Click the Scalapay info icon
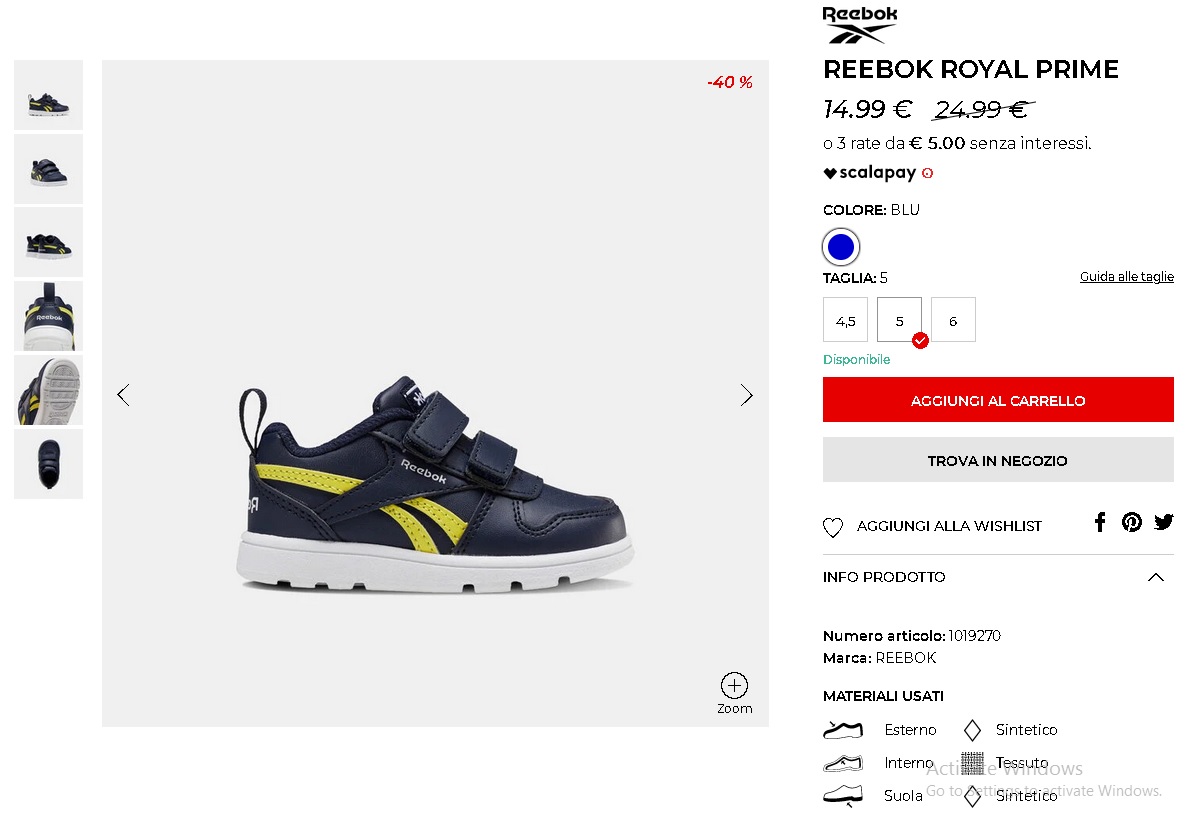 pyautogui.click(x=927, y=173)
